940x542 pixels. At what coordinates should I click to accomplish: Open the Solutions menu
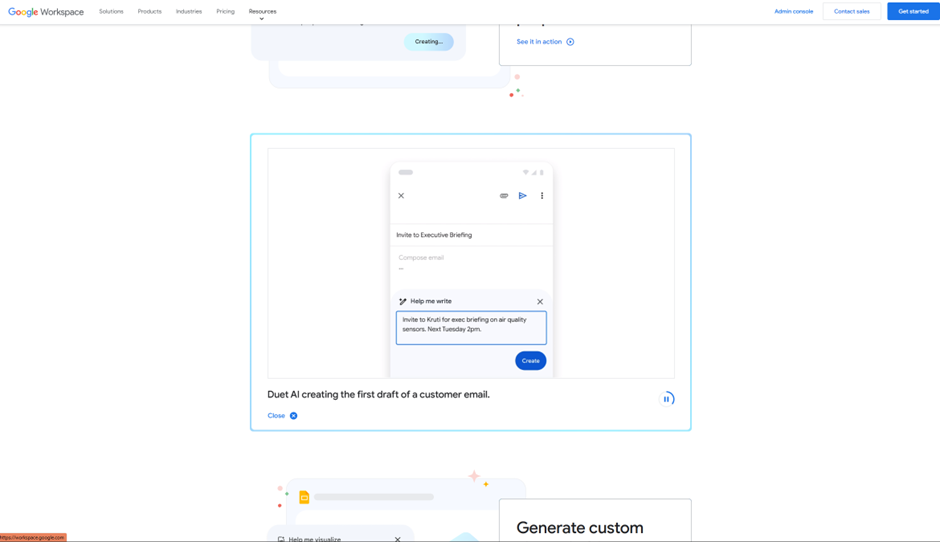tap(111, 11)
